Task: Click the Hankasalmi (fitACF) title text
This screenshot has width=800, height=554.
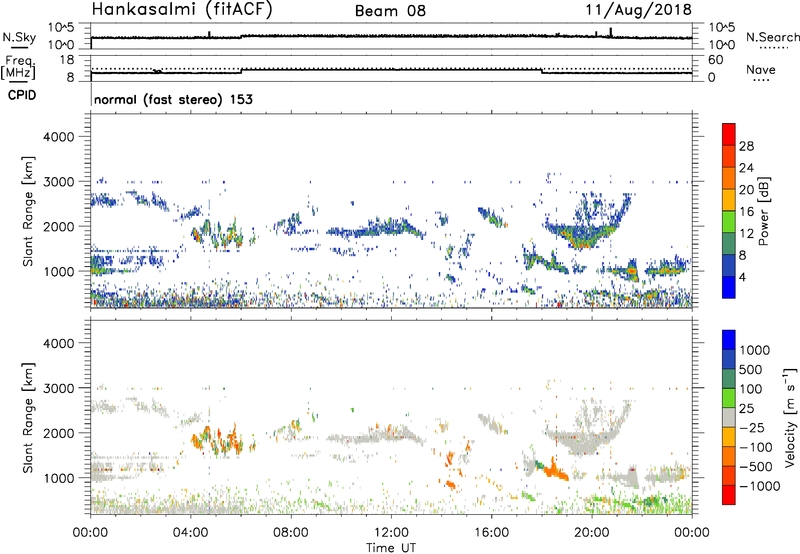Action: 182,10
